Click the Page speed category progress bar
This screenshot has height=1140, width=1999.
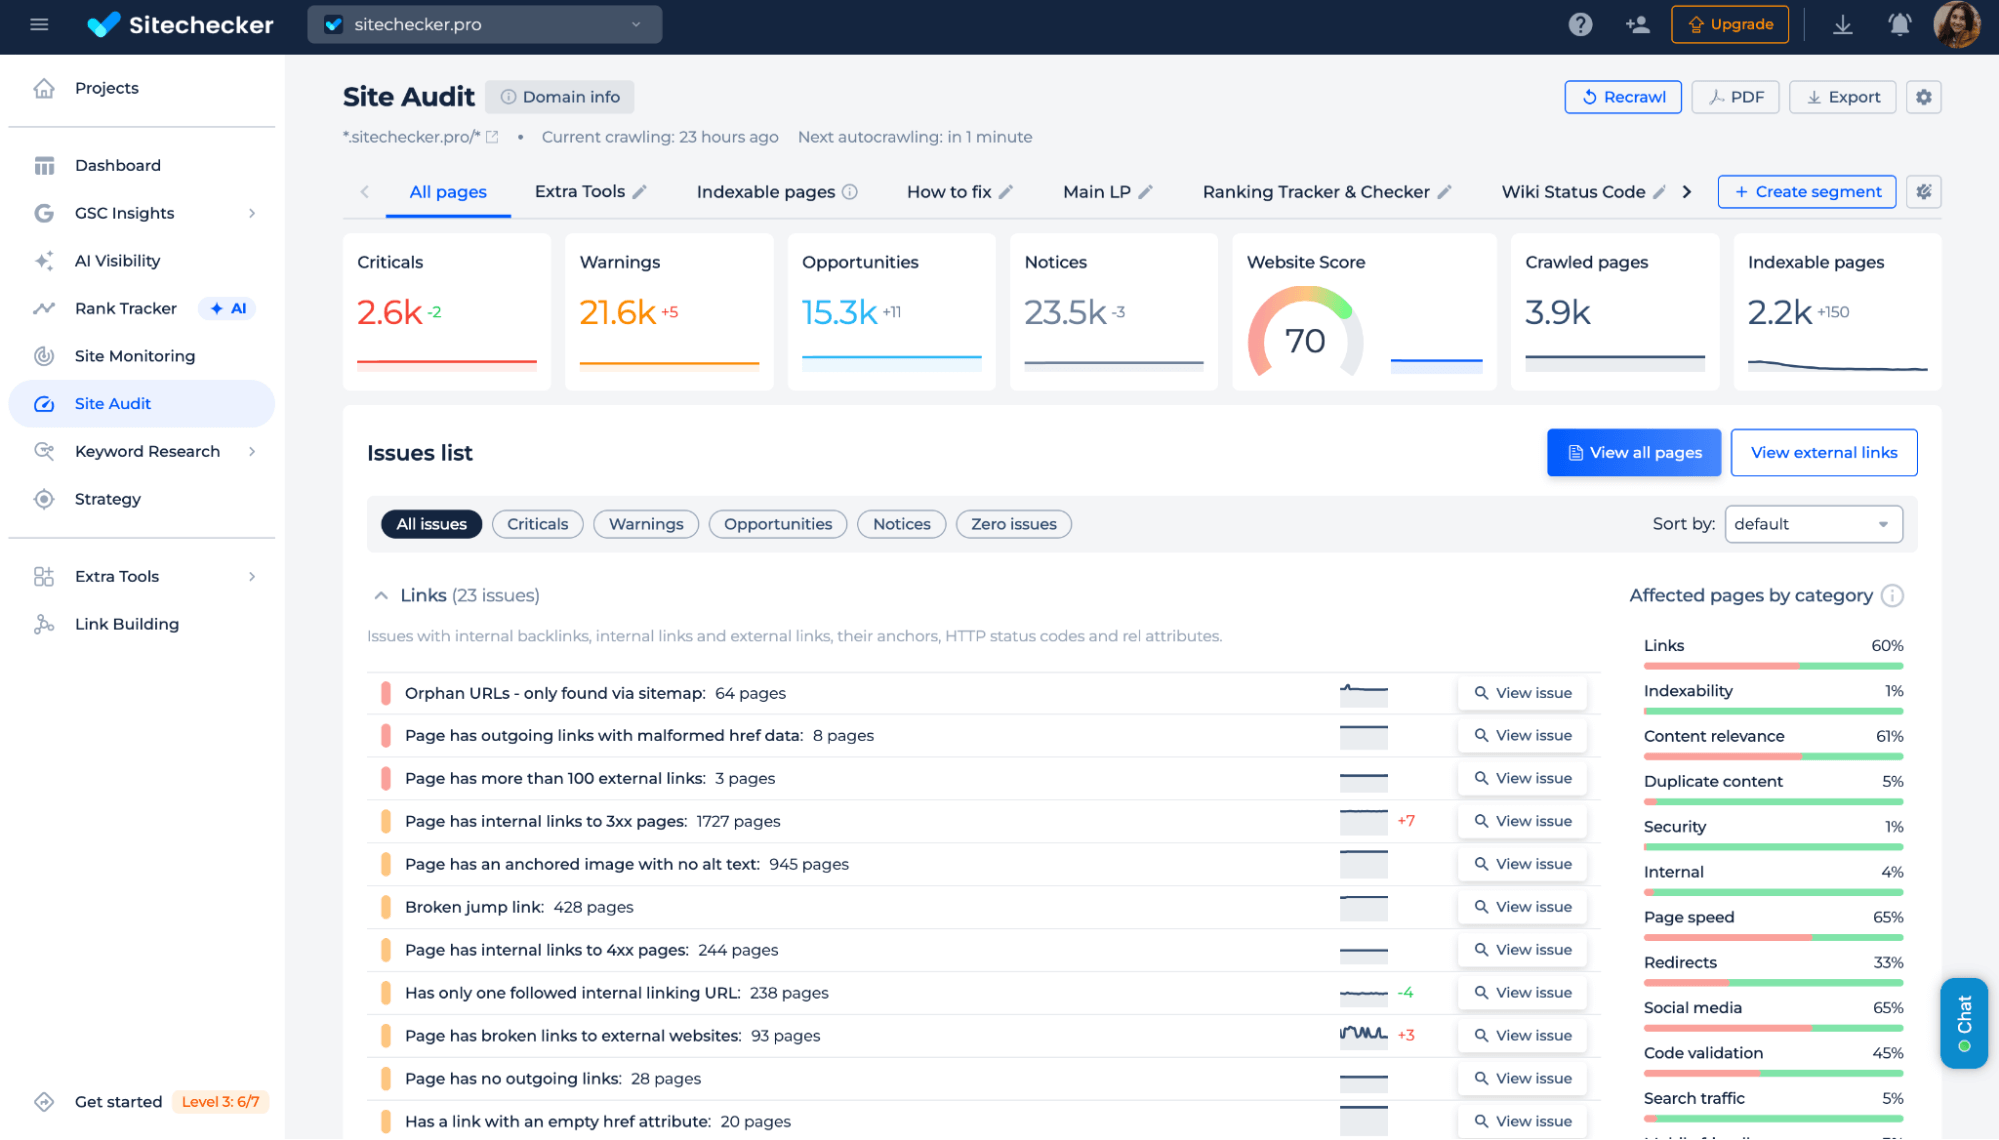(1772, 938)
